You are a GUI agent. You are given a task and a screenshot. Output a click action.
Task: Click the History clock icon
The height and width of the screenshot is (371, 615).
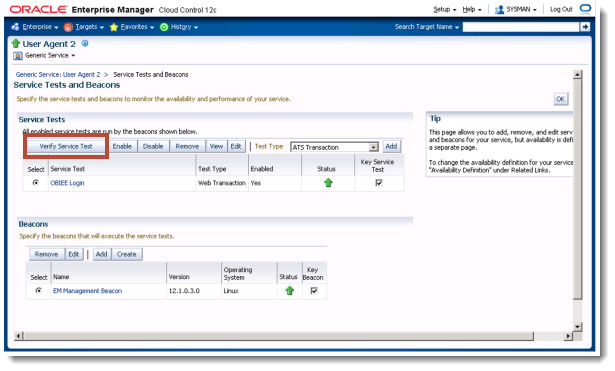[x=164, y=27]
